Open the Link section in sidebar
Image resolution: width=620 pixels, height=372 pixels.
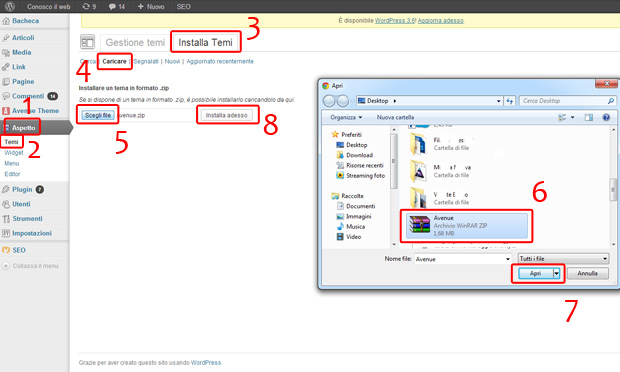click(x=19, y=67)
